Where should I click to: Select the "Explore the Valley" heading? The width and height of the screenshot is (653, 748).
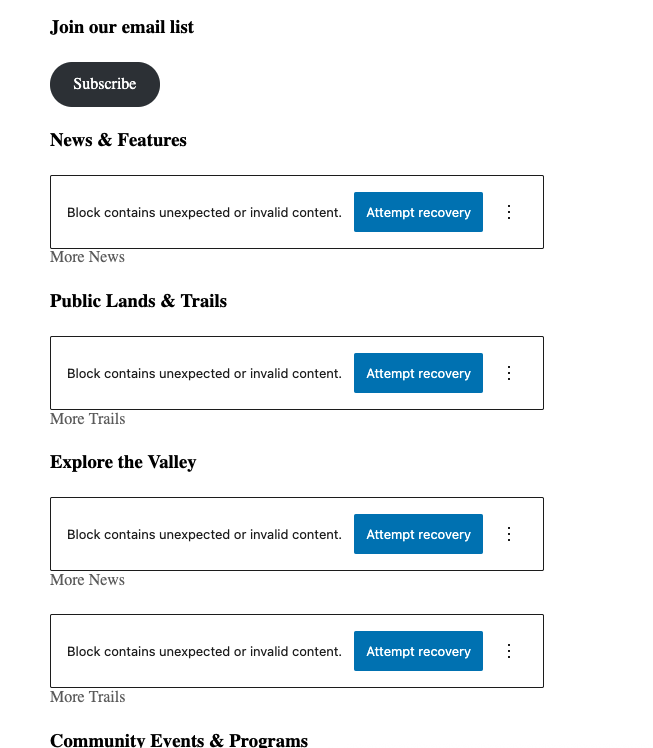pyautogui.click(x=123, y=462)
